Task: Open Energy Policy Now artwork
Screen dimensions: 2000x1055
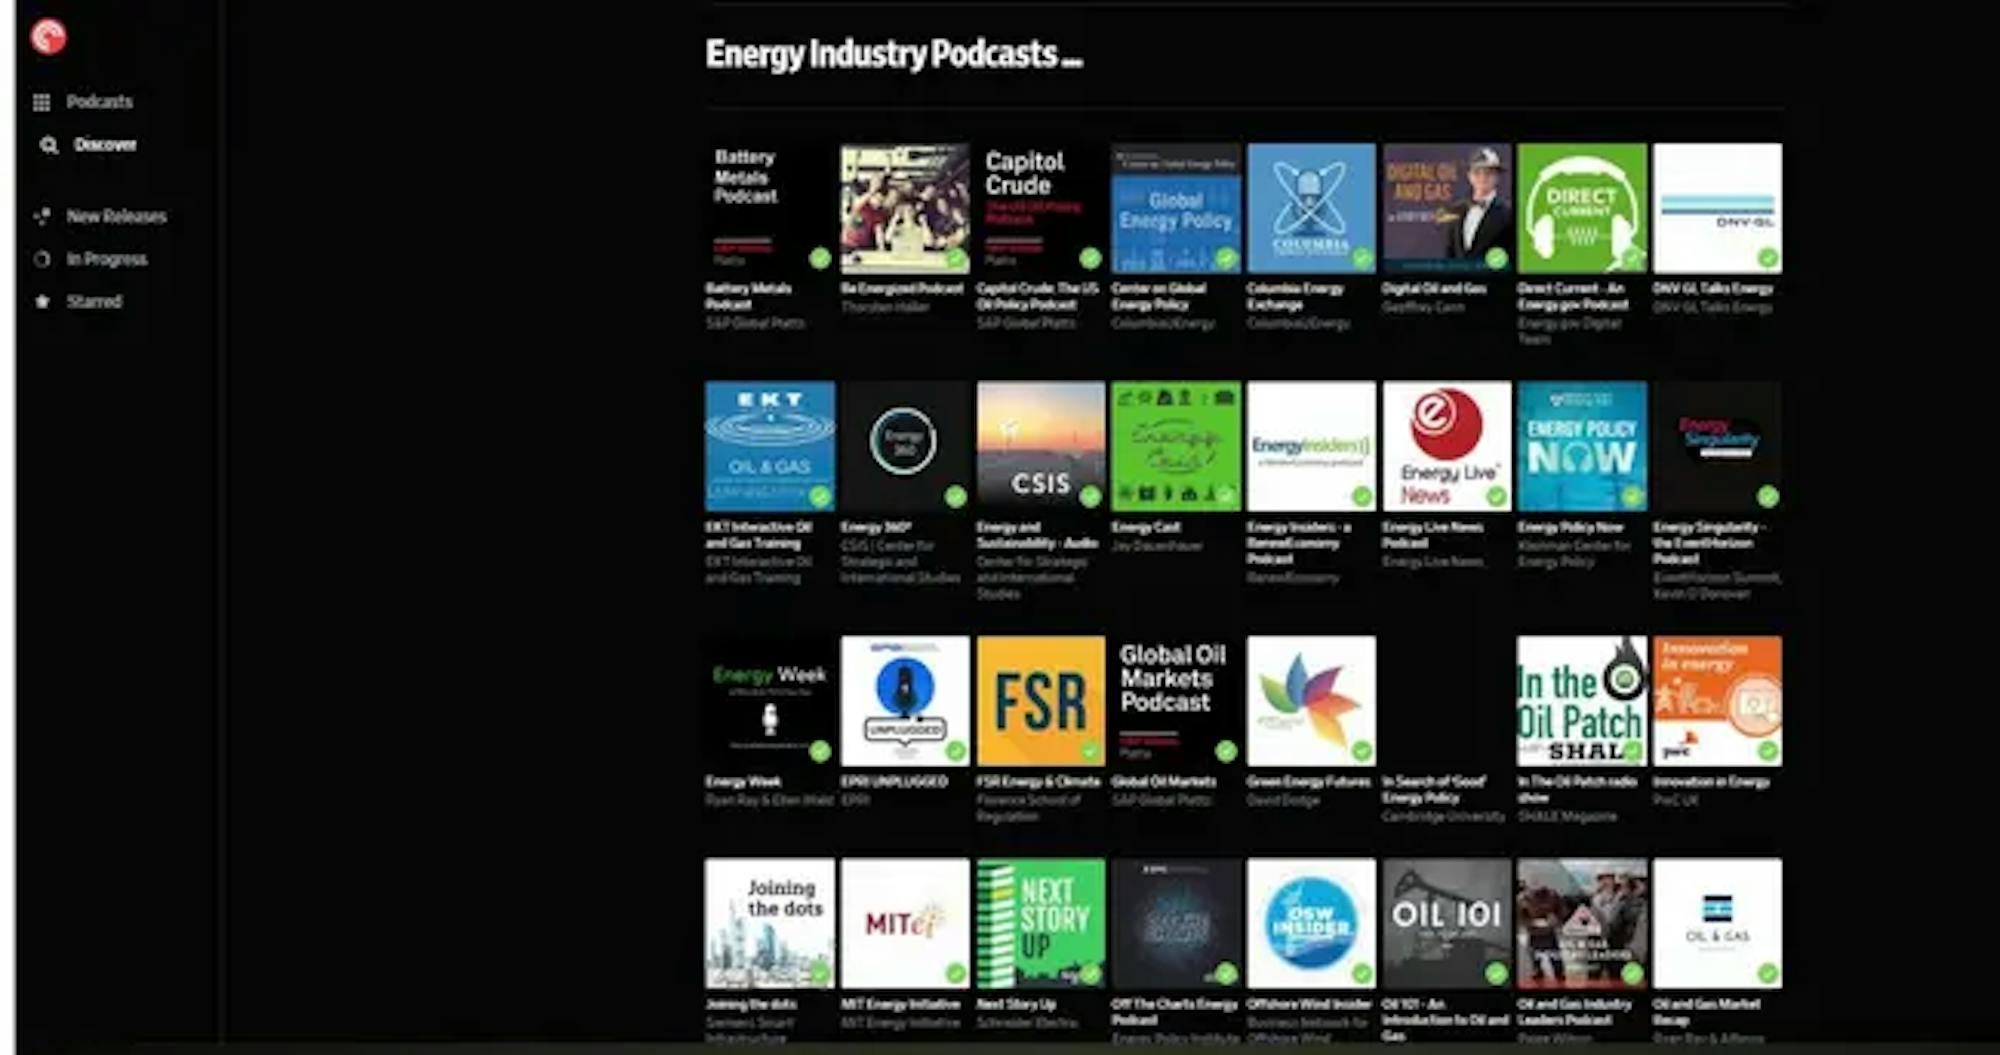Action: 1582,446
